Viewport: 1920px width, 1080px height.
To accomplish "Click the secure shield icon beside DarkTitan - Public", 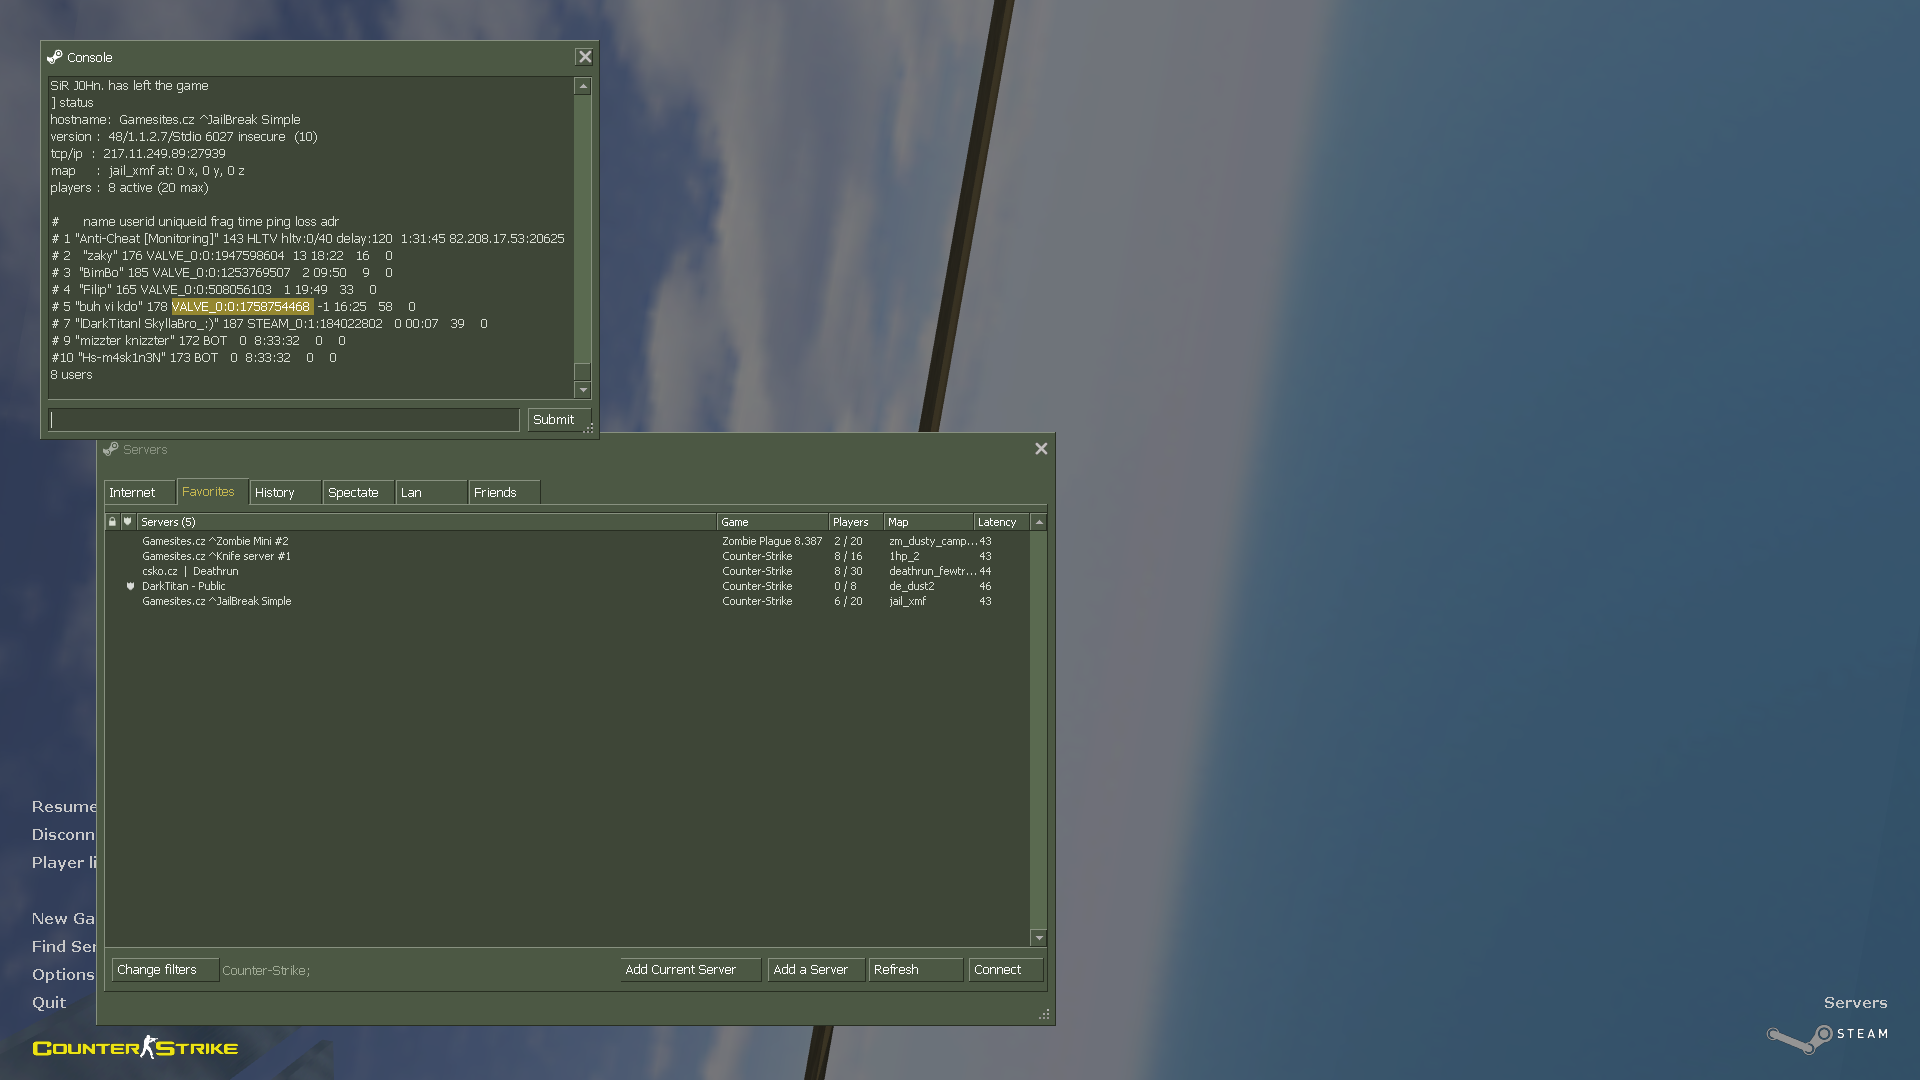I will tap(130, 587).
